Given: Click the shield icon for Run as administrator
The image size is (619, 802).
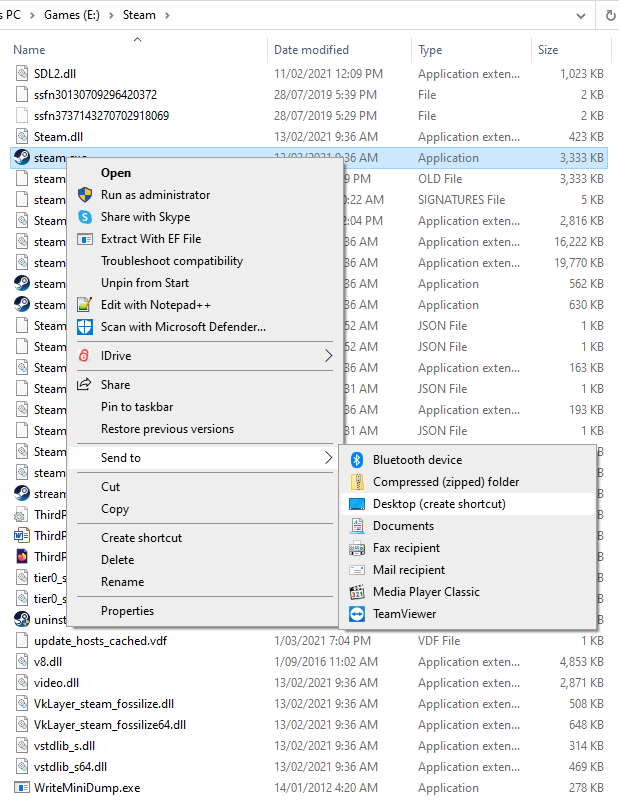Looking at the screenshot, I should [x=85, y=195].
